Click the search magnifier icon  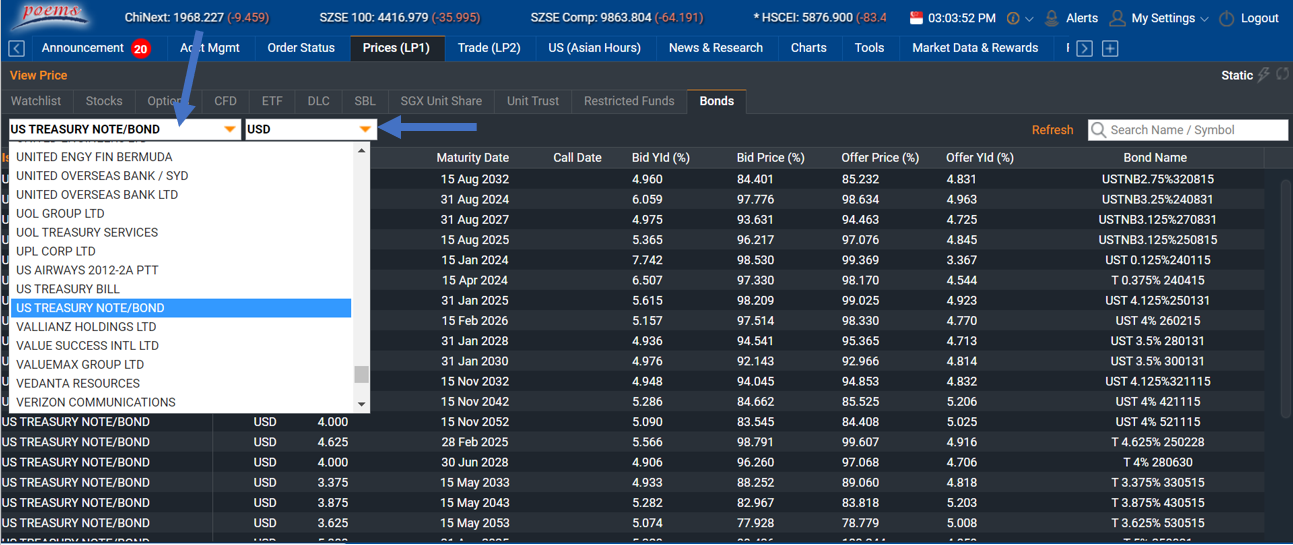(x=1099, y=130)
